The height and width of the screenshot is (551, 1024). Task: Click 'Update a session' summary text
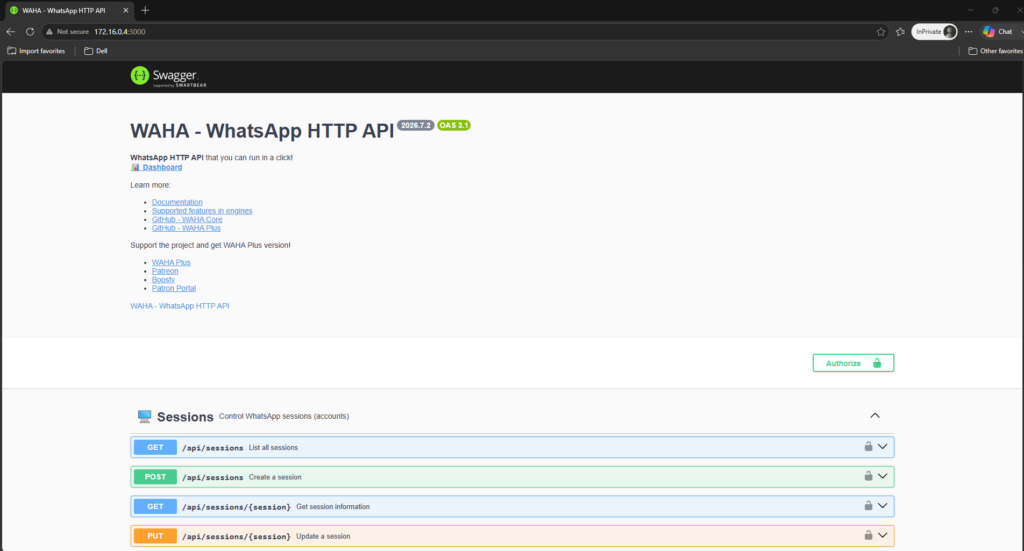coord(323,536)
